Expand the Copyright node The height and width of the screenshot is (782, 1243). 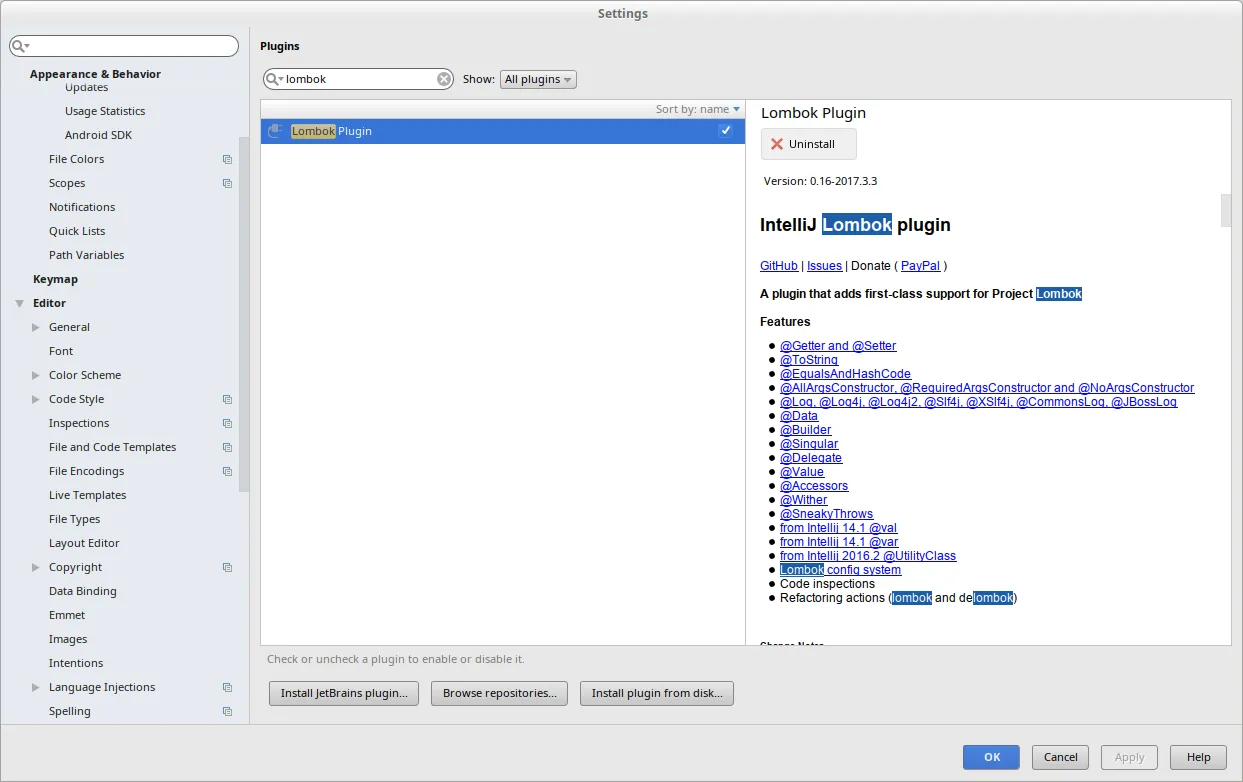(36, 567)
